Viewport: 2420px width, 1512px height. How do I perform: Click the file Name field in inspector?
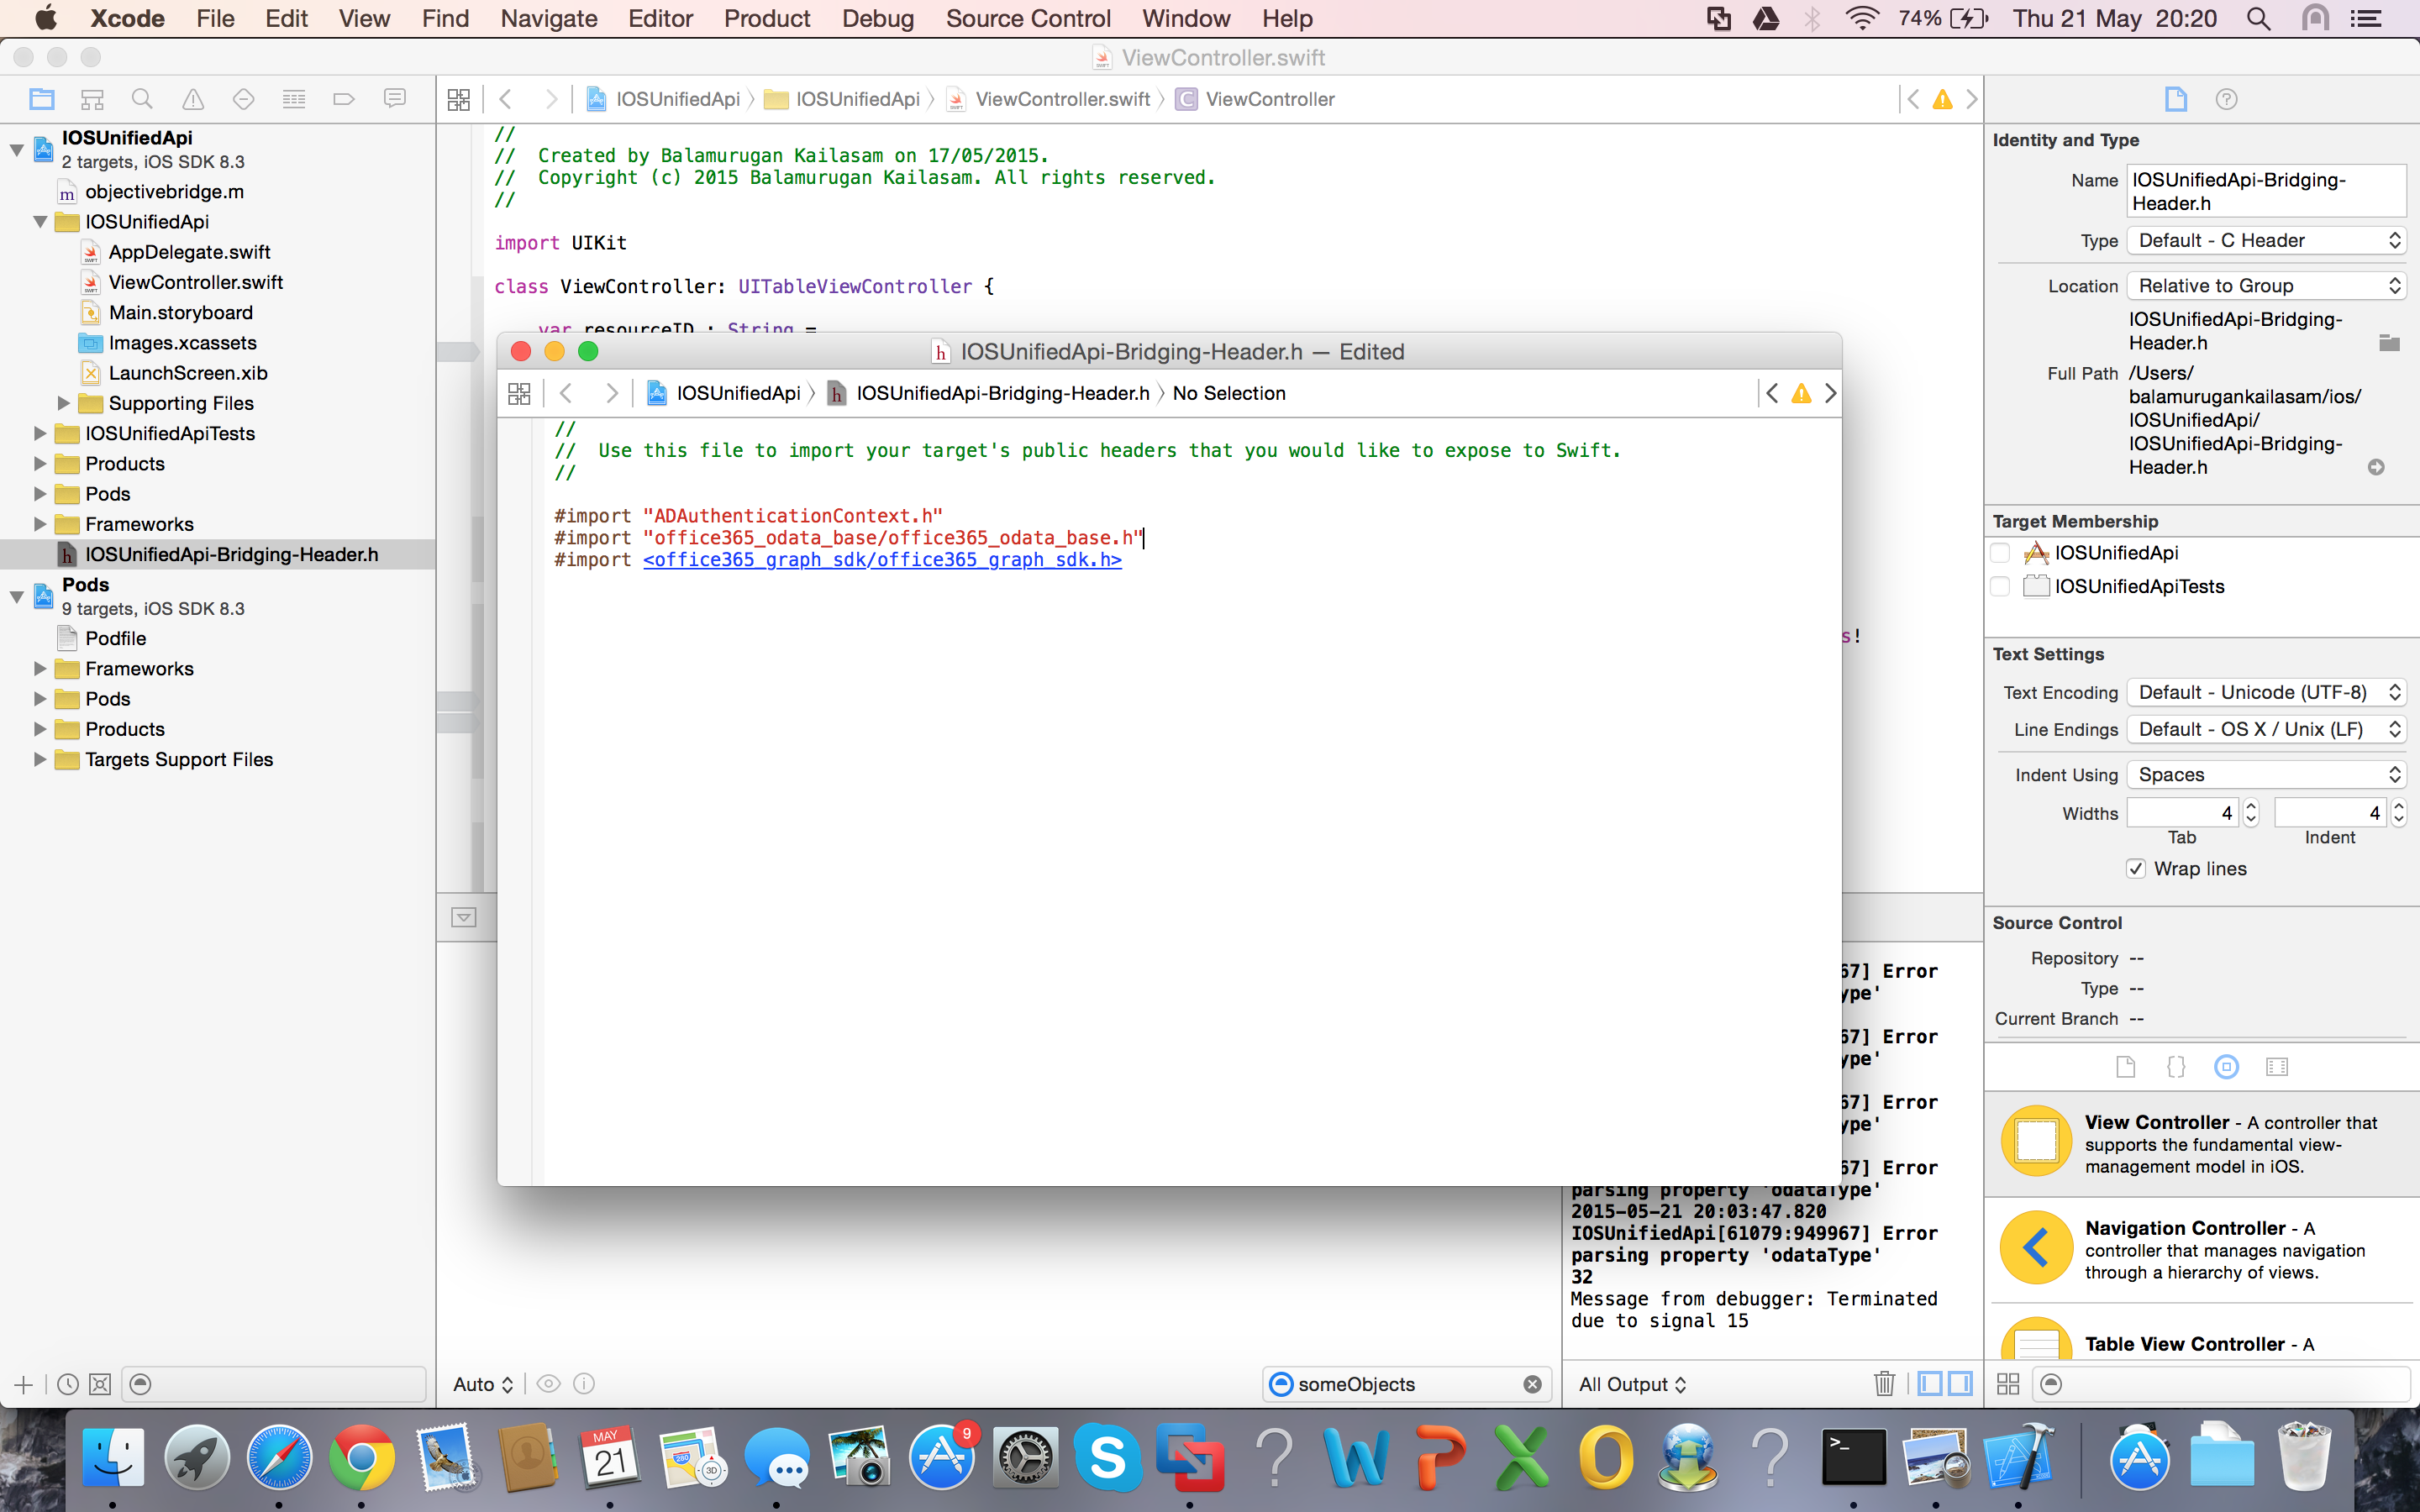(2266, 191)
